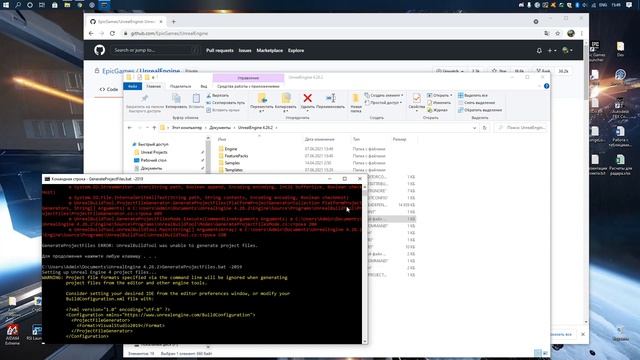640x360 pixels.
Task: Expand address bar history dropdown in Explorer
Action: (474, 128)
